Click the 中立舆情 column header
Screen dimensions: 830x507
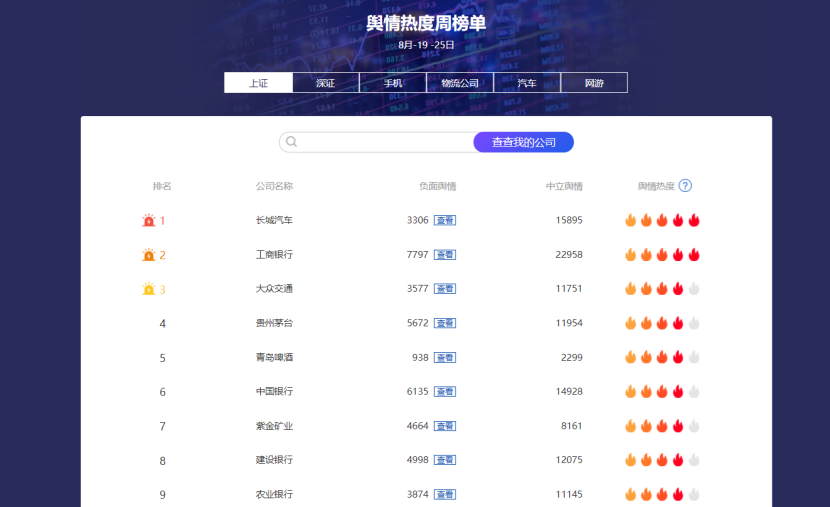[x=564, y=186]
